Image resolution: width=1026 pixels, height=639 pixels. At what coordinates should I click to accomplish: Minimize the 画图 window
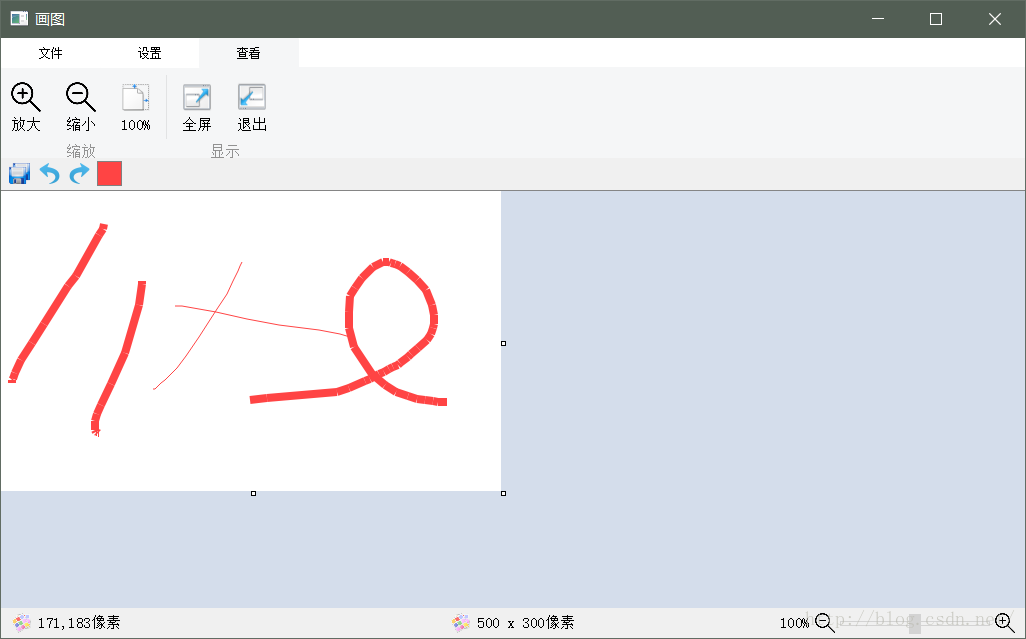coord(878,19)
